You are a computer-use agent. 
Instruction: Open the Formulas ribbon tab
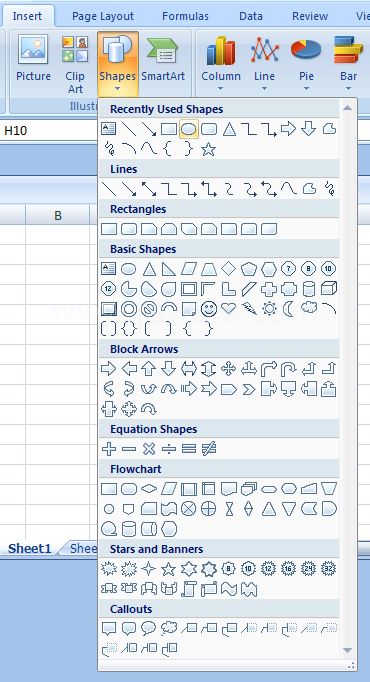click(185, 16)
